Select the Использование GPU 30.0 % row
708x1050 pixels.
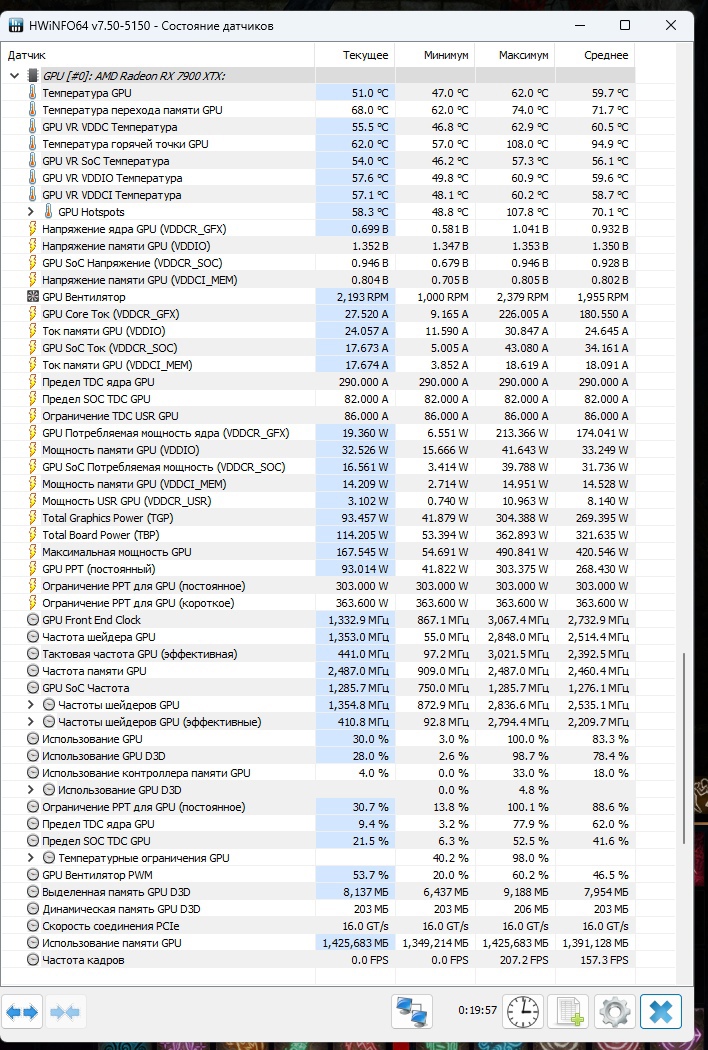pyautogui.click(x=318, y=739)
